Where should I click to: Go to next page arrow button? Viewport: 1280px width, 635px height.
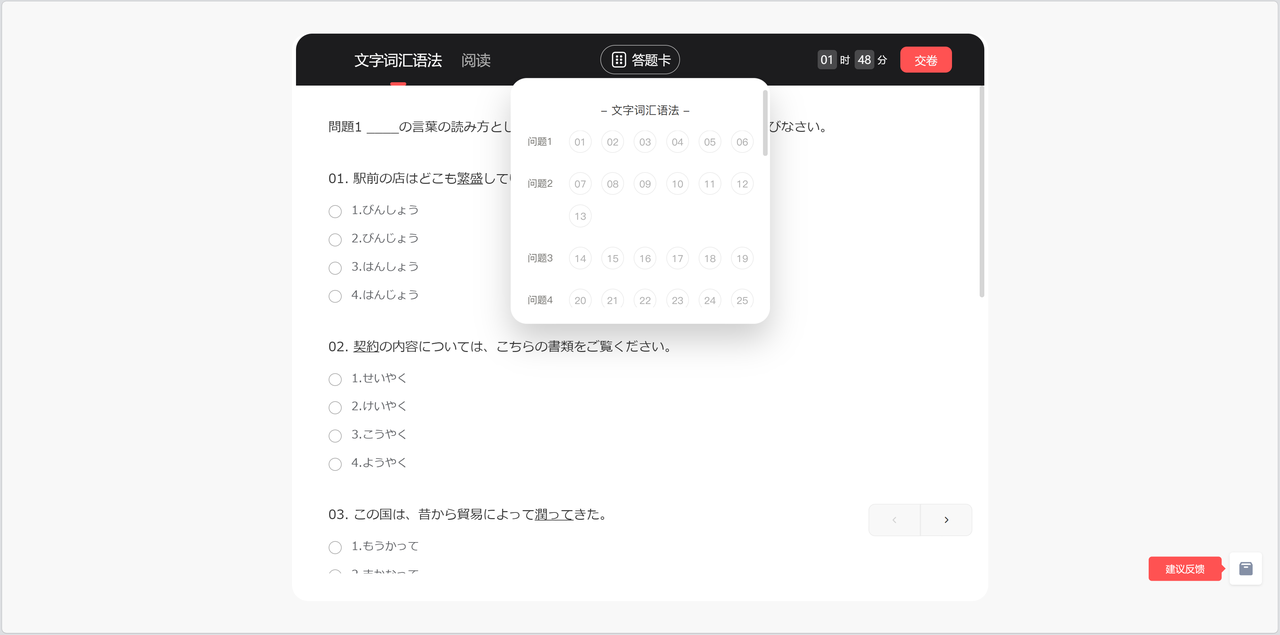[946, 520]
